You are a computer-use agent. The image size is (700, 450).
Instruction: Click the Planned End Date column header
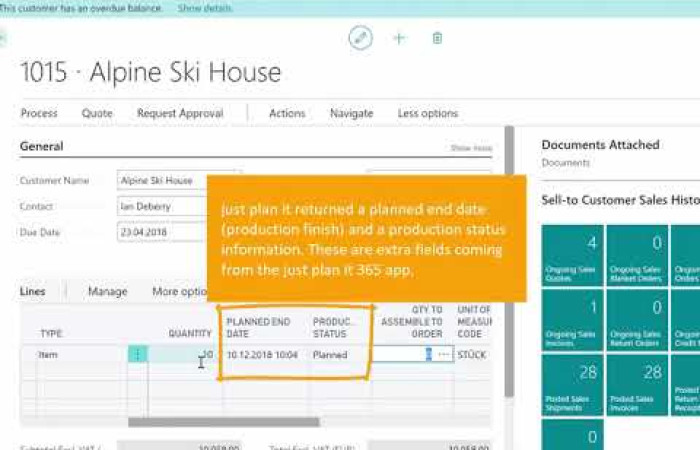tap(258, 328)
